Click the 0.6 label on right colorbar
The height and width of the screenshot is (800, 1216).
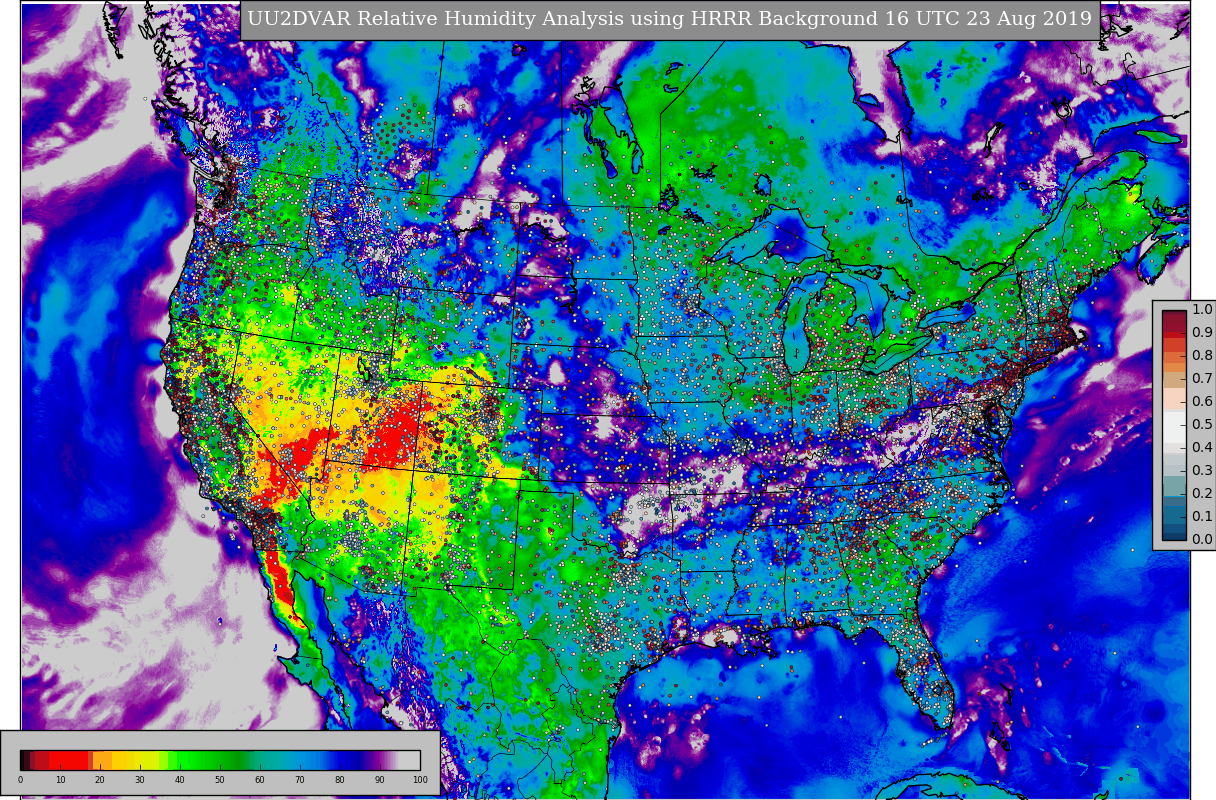coord(1202,401)
